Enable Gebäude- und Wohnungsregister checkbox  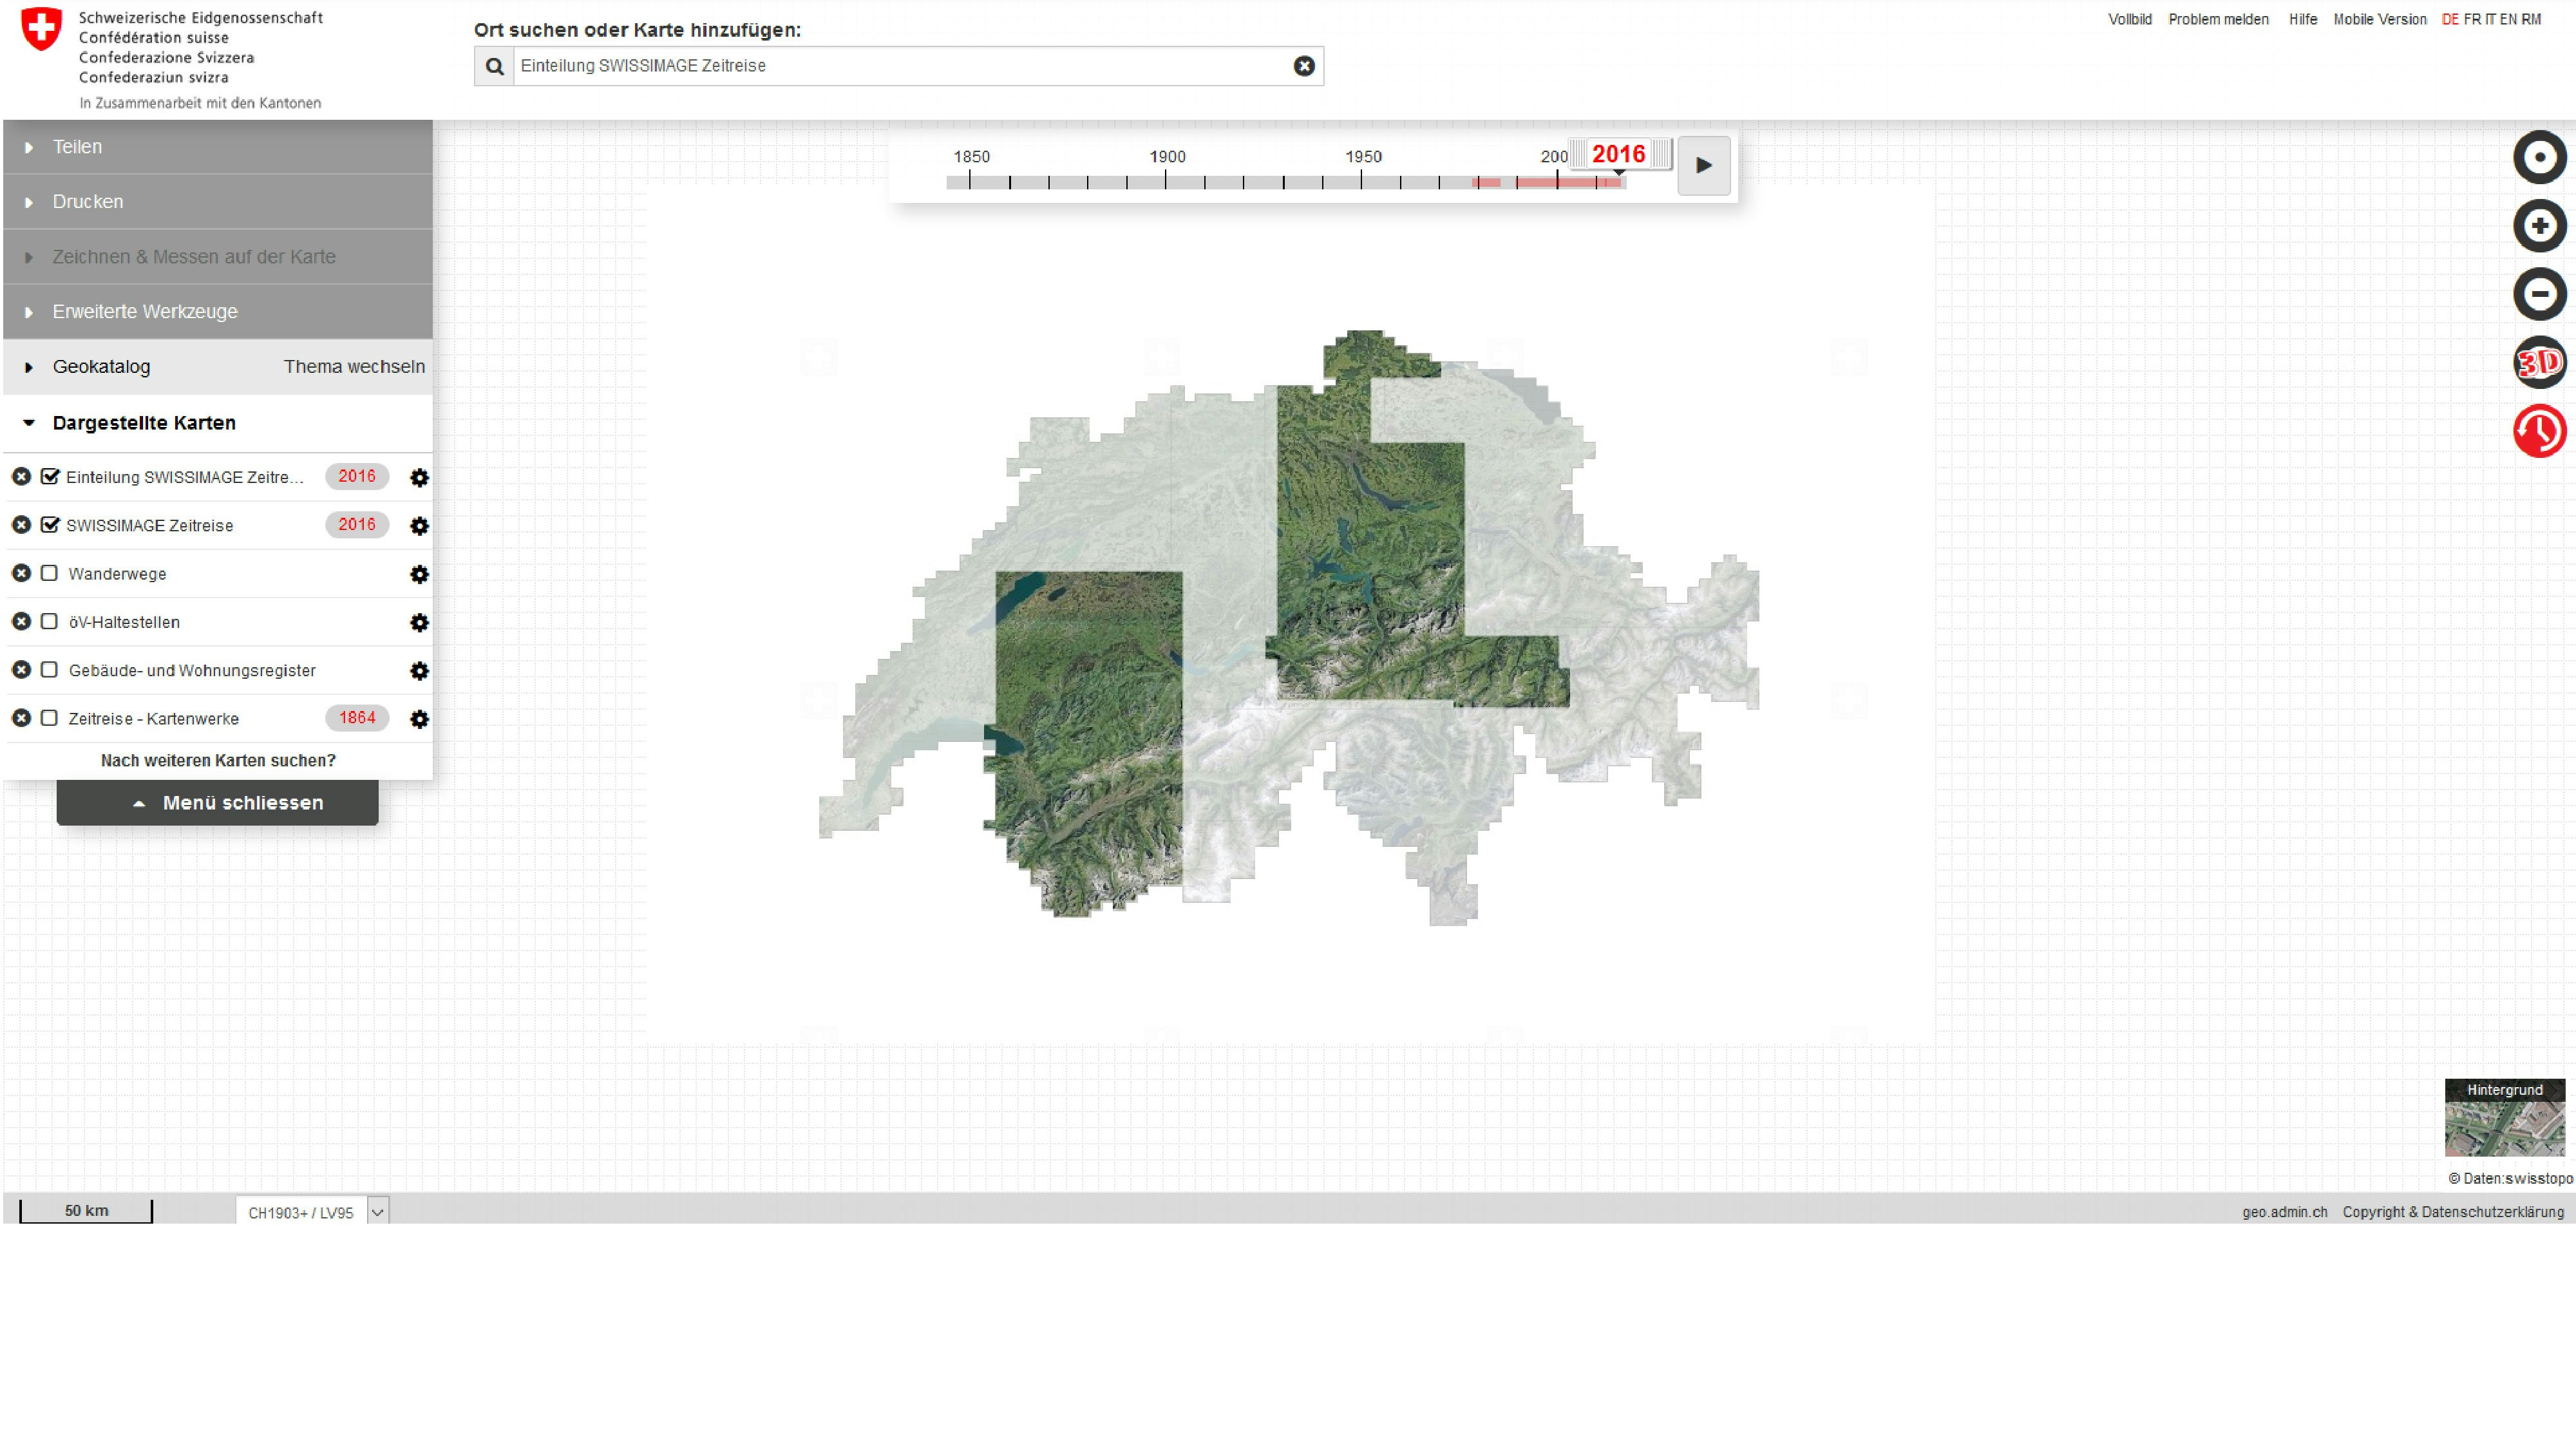pos(49,670)
